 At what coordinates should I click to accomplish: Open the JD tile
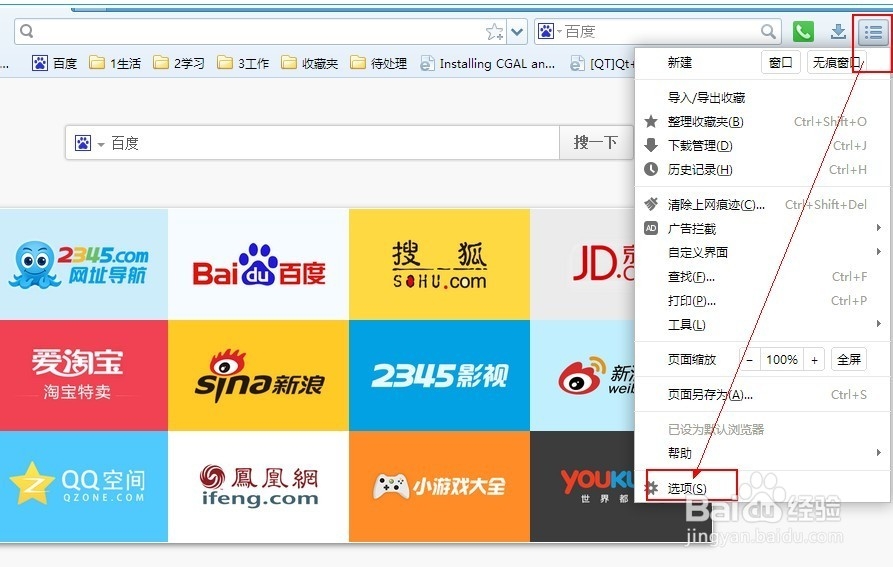tap(583, 264)
